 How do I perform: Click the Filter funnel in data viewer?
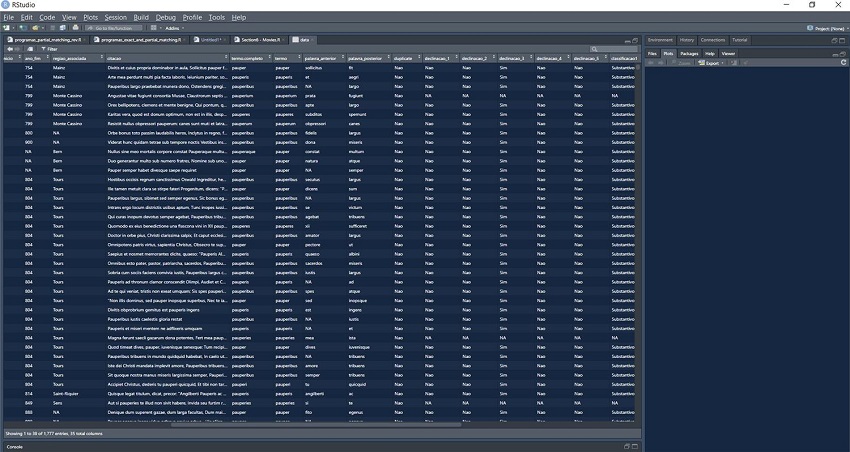pyautogui.click(x=49, y=49)
